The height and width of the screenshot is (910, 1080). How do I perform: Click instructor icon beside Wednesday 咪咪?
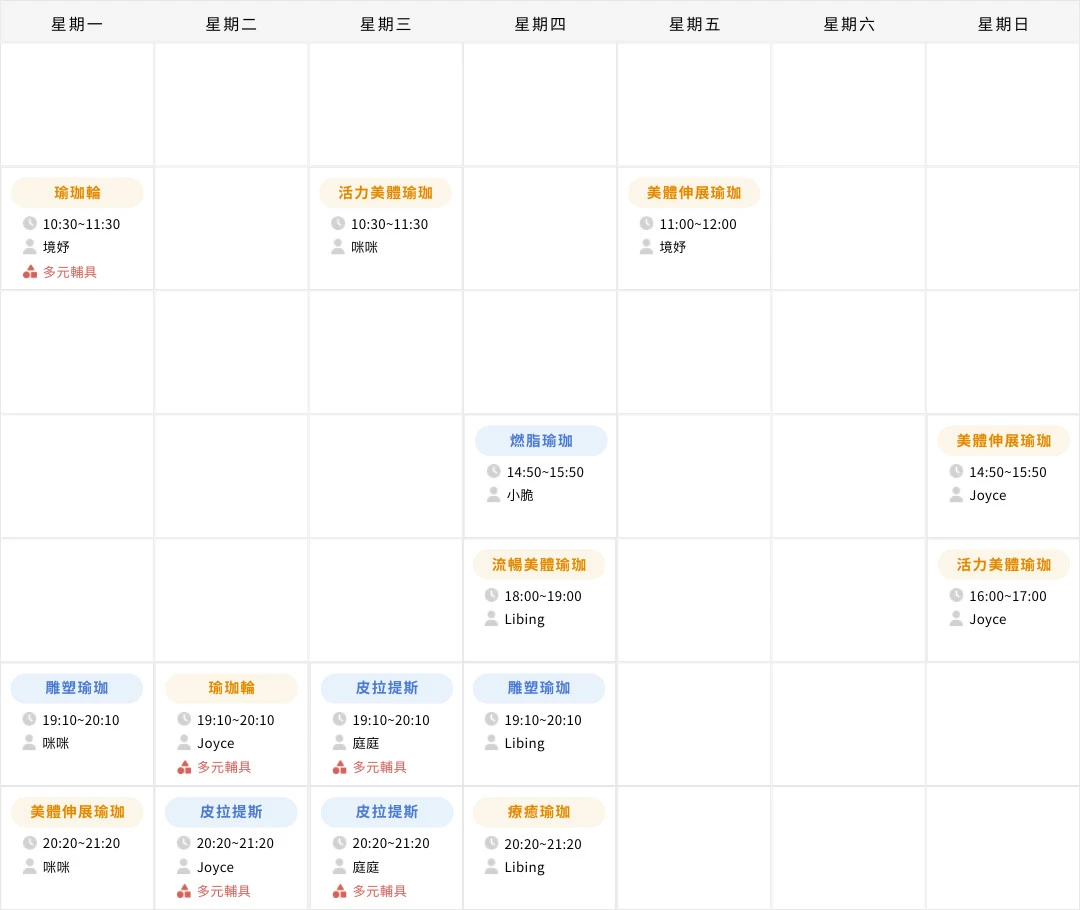(338, 246)
